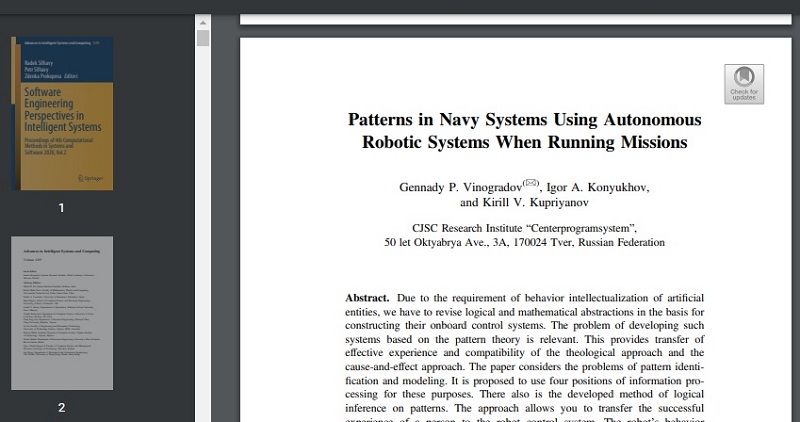Click author name 'Gennady P. Vinogradov'

(x=461, y=187)
